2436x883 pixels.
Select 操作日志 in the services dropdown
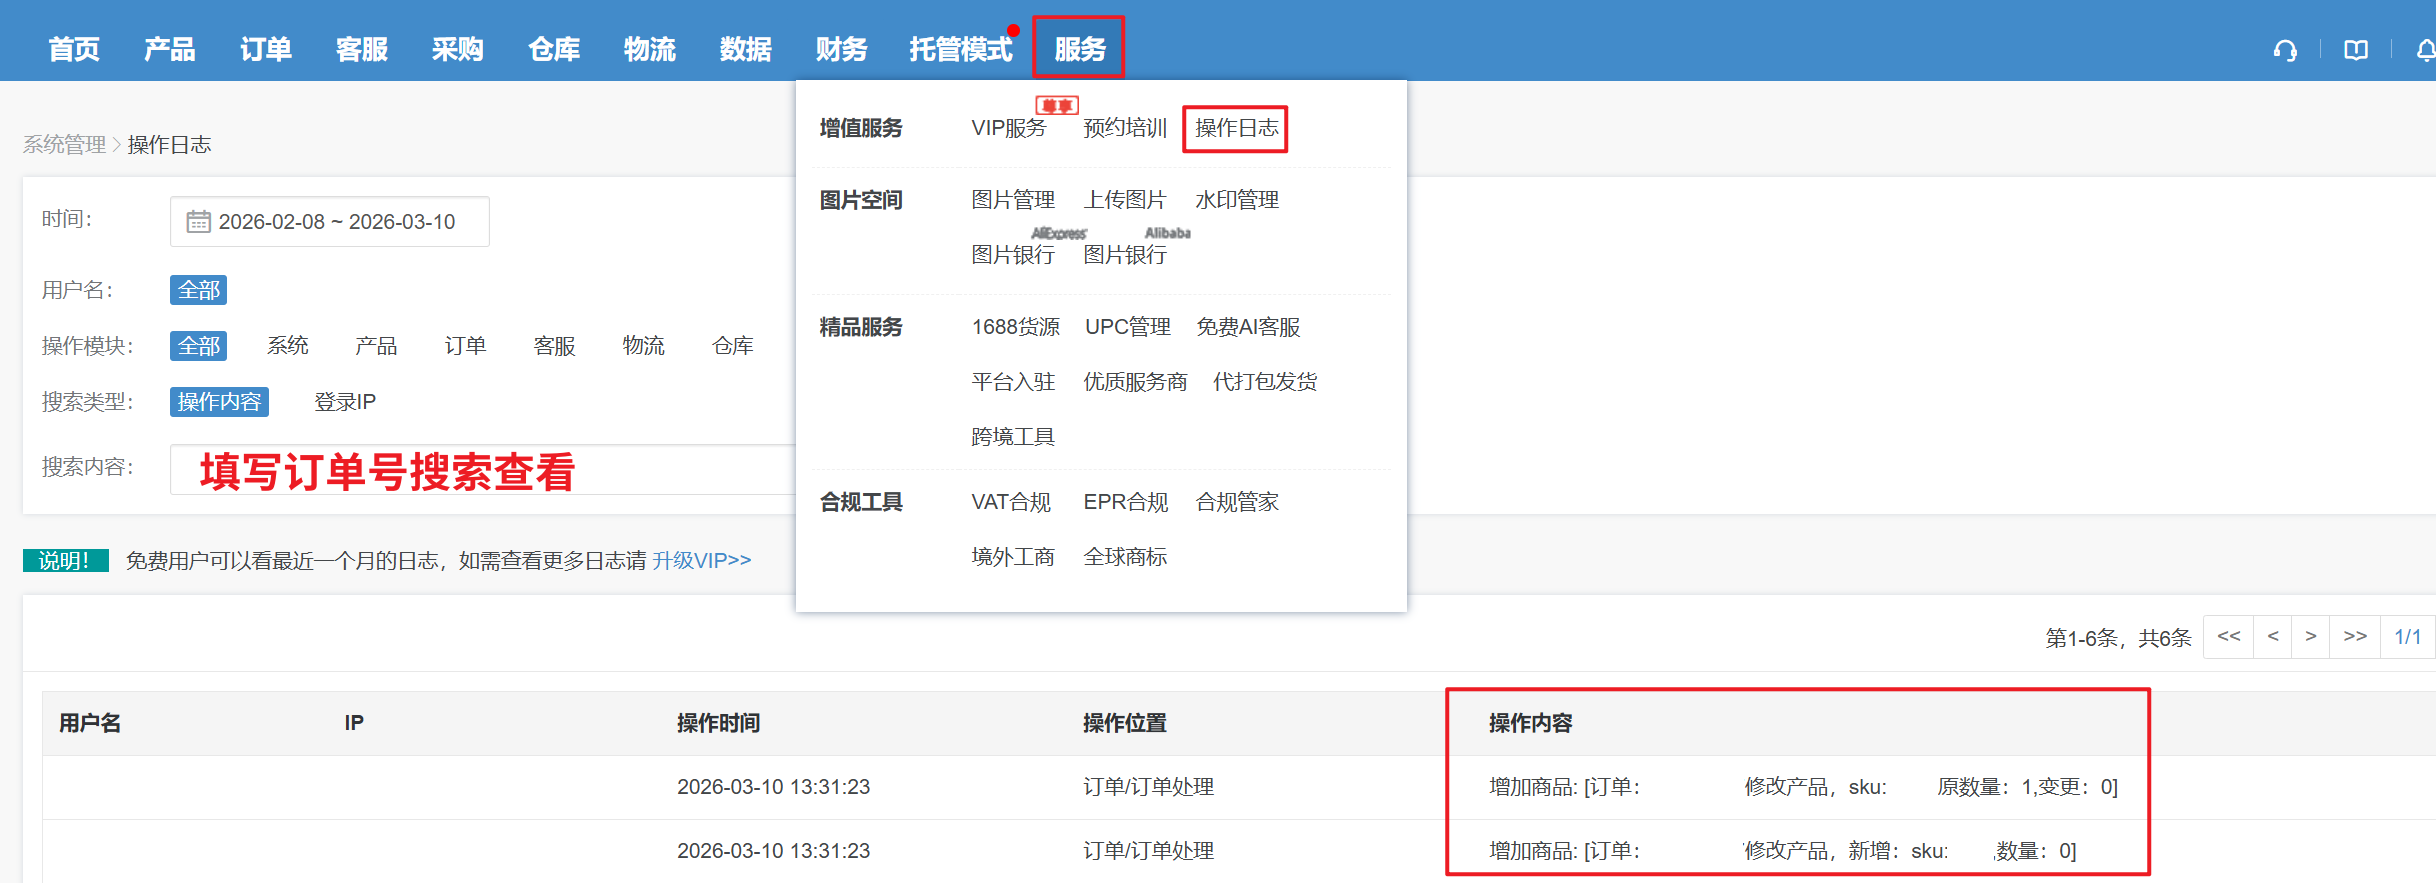pos(1236,128)
